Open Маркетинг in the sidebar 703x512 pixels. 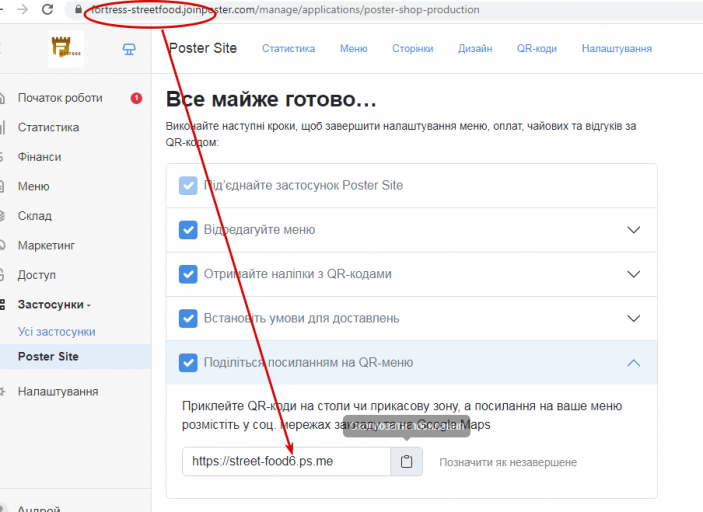pos(46,246)
